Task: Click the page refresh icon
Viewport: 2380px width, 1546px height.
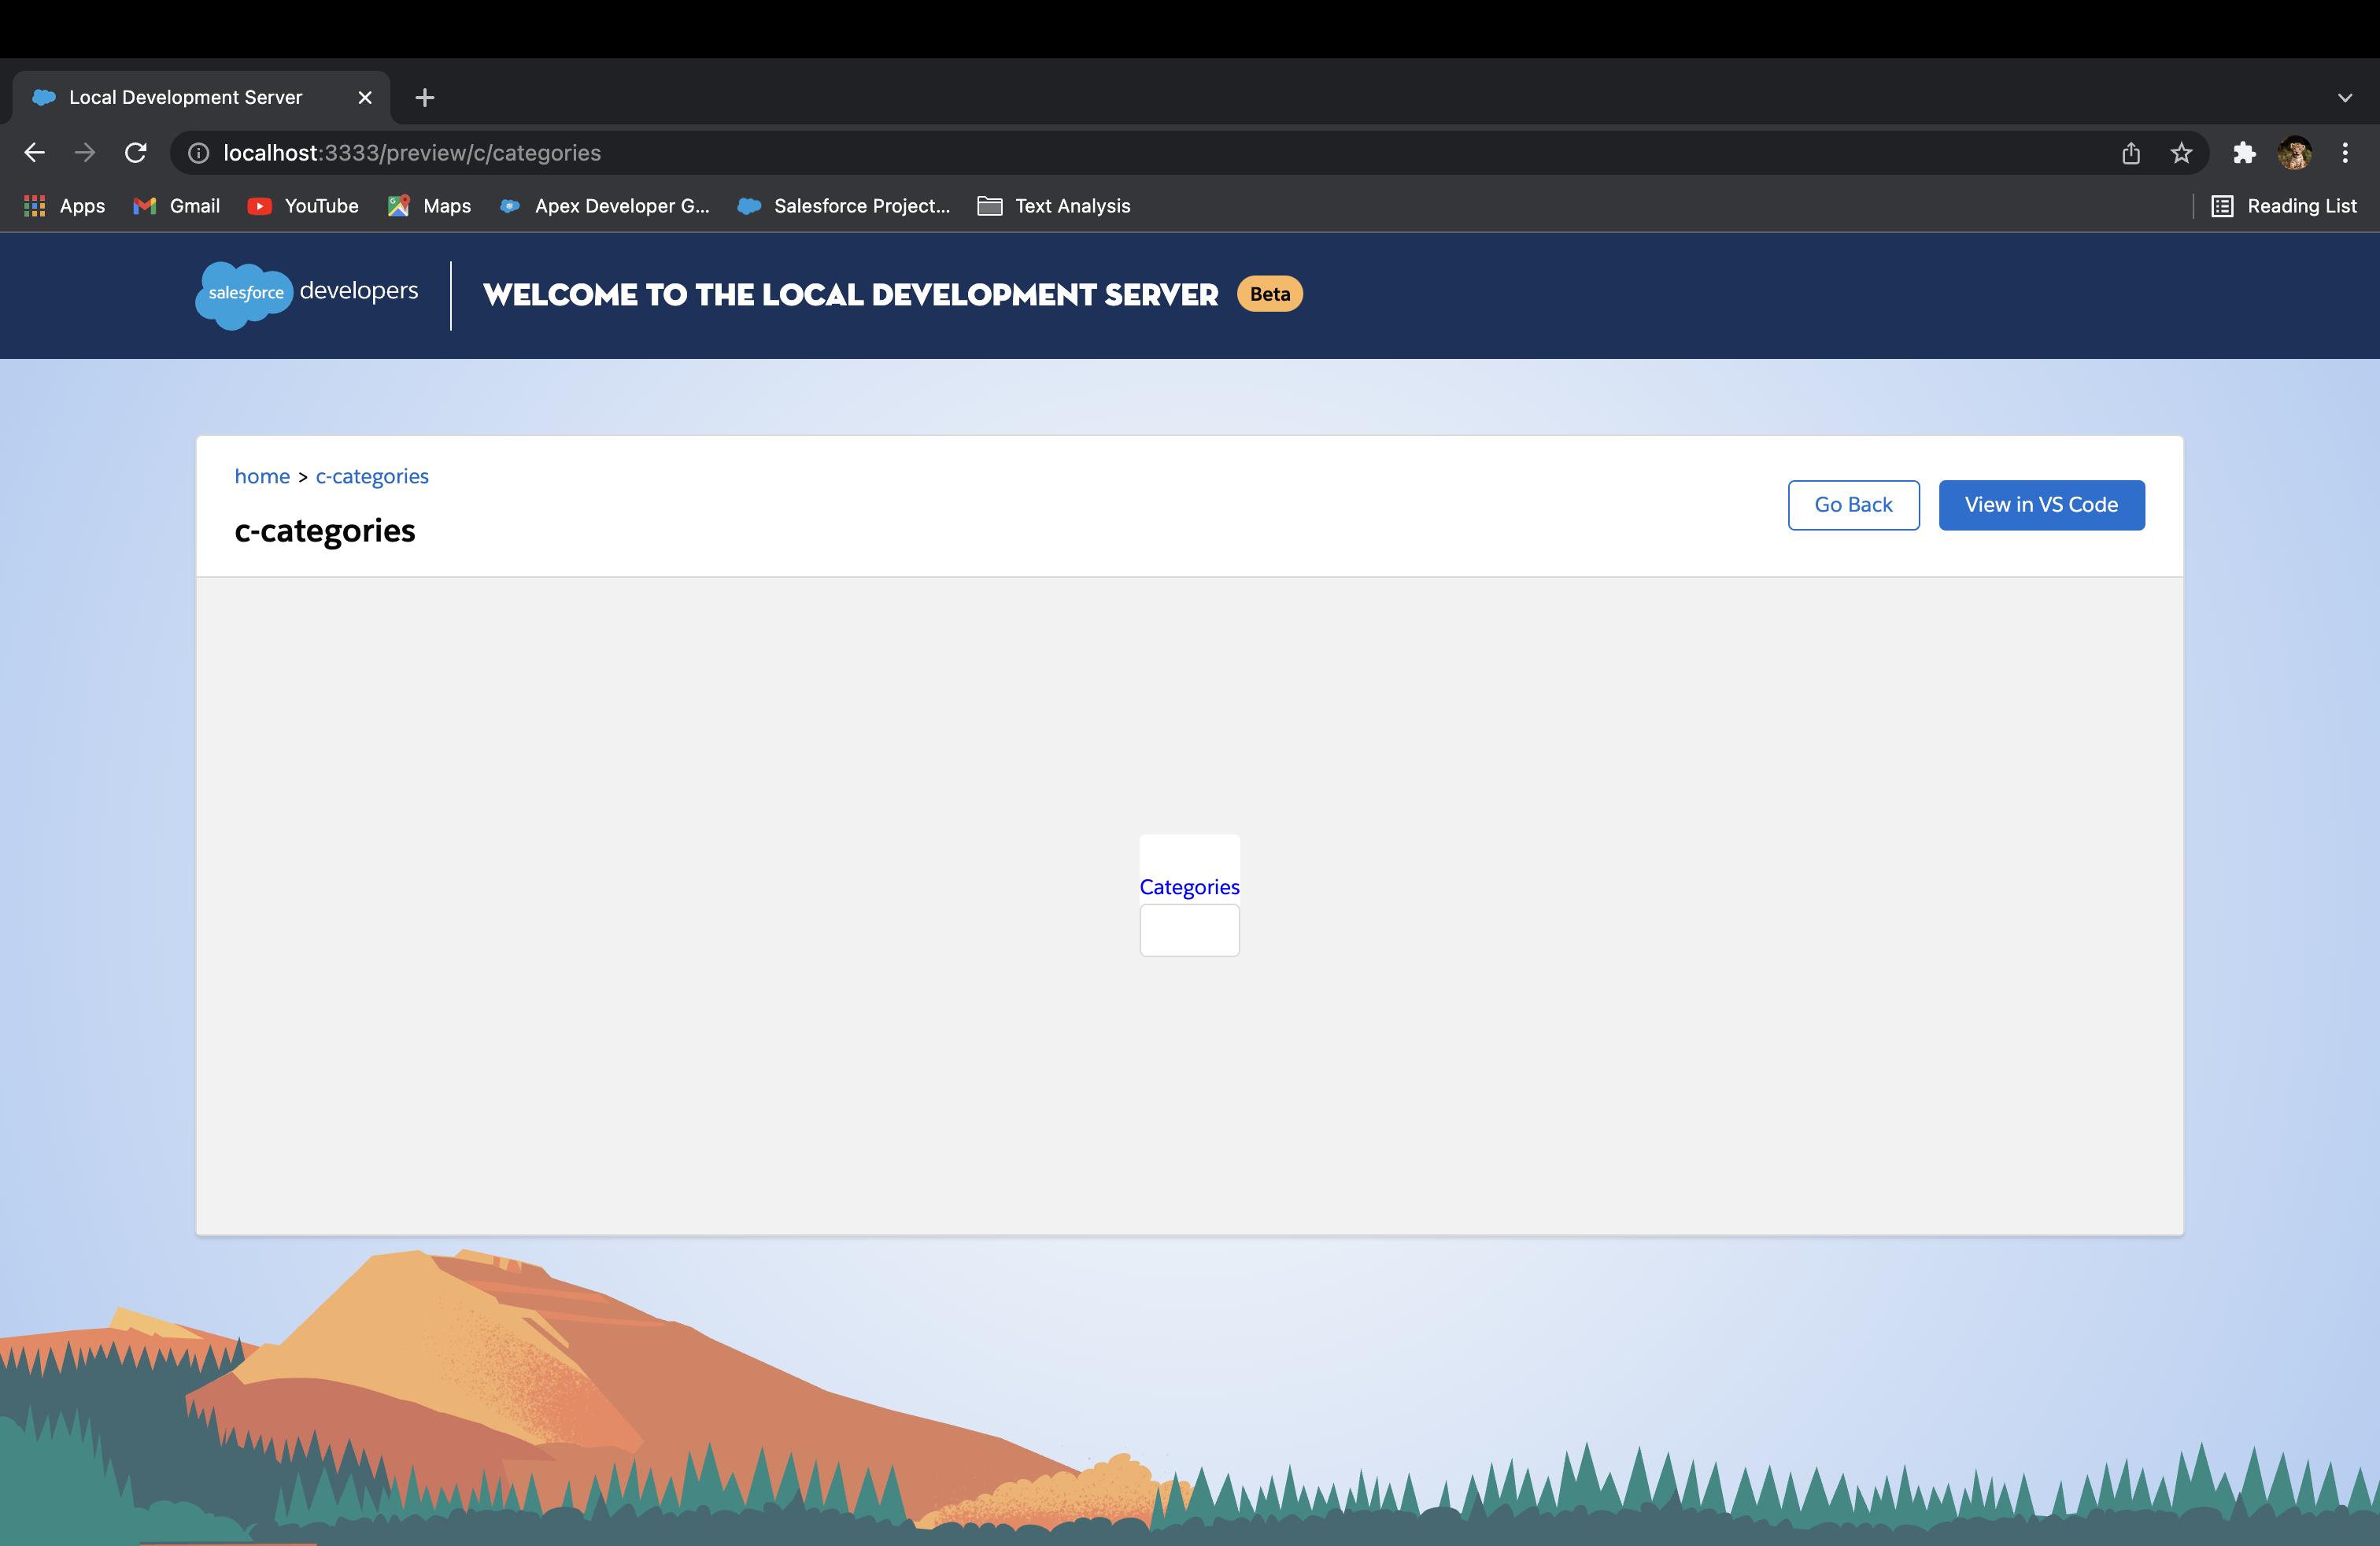Action: point(135,153)
